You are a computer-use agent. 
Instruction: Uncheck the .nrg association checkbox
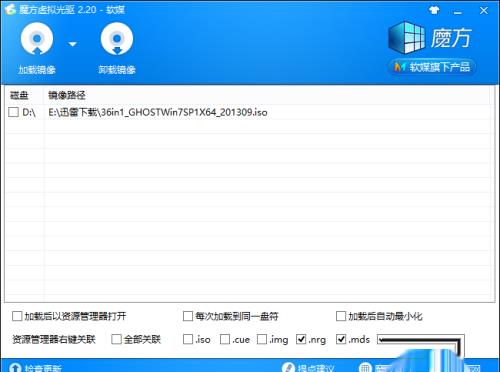[301, 339]
